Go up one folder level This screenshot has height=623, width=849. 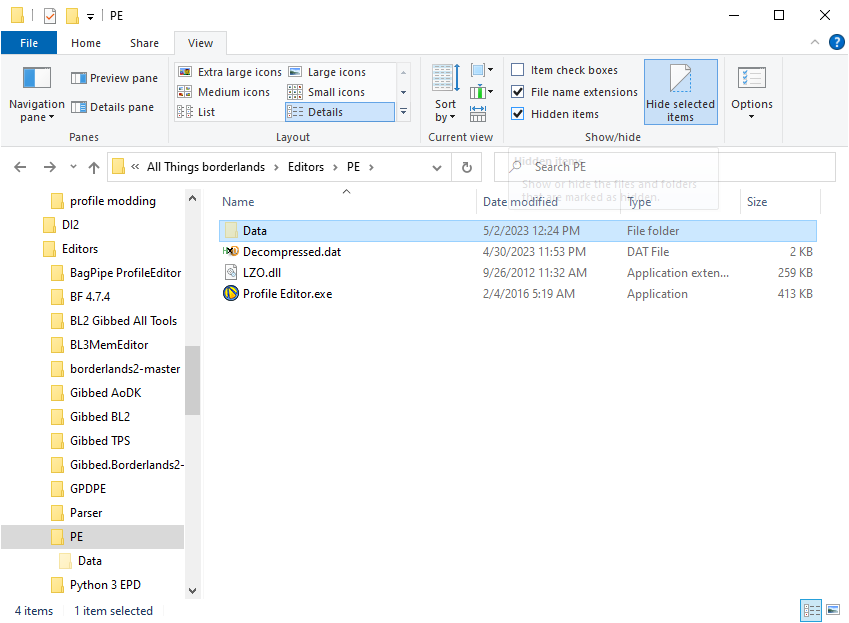(x=94, y=167)
